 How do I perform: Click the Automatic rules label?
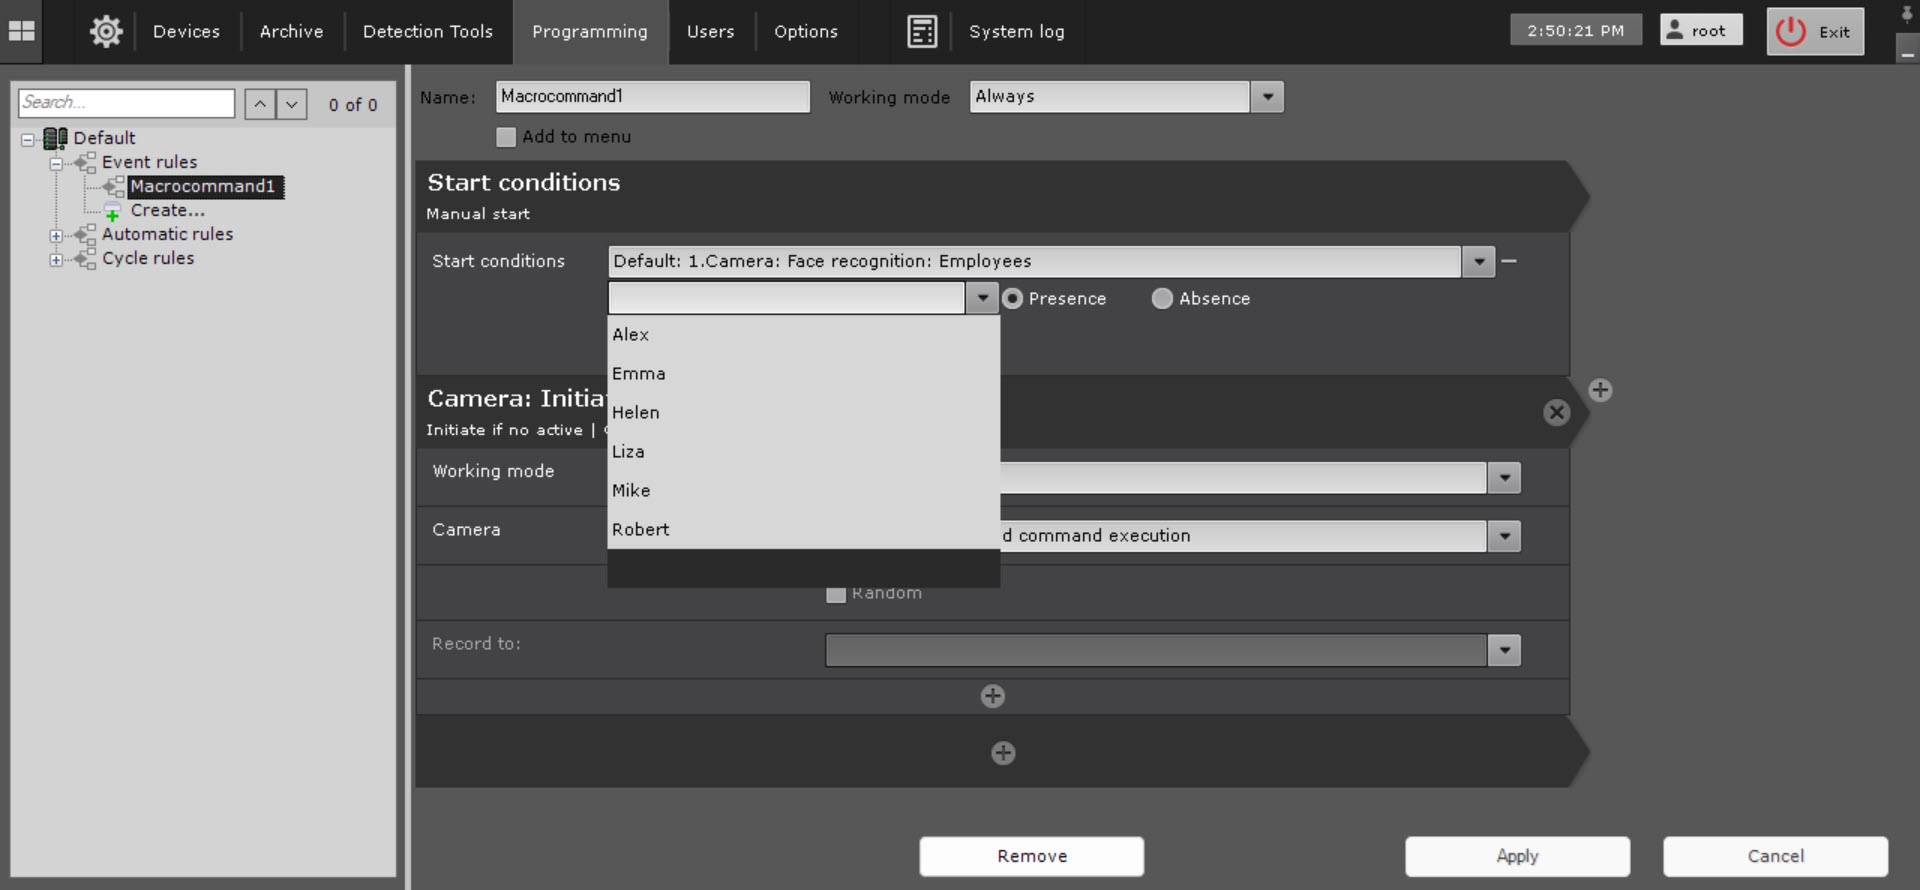(x=167, y=234)
